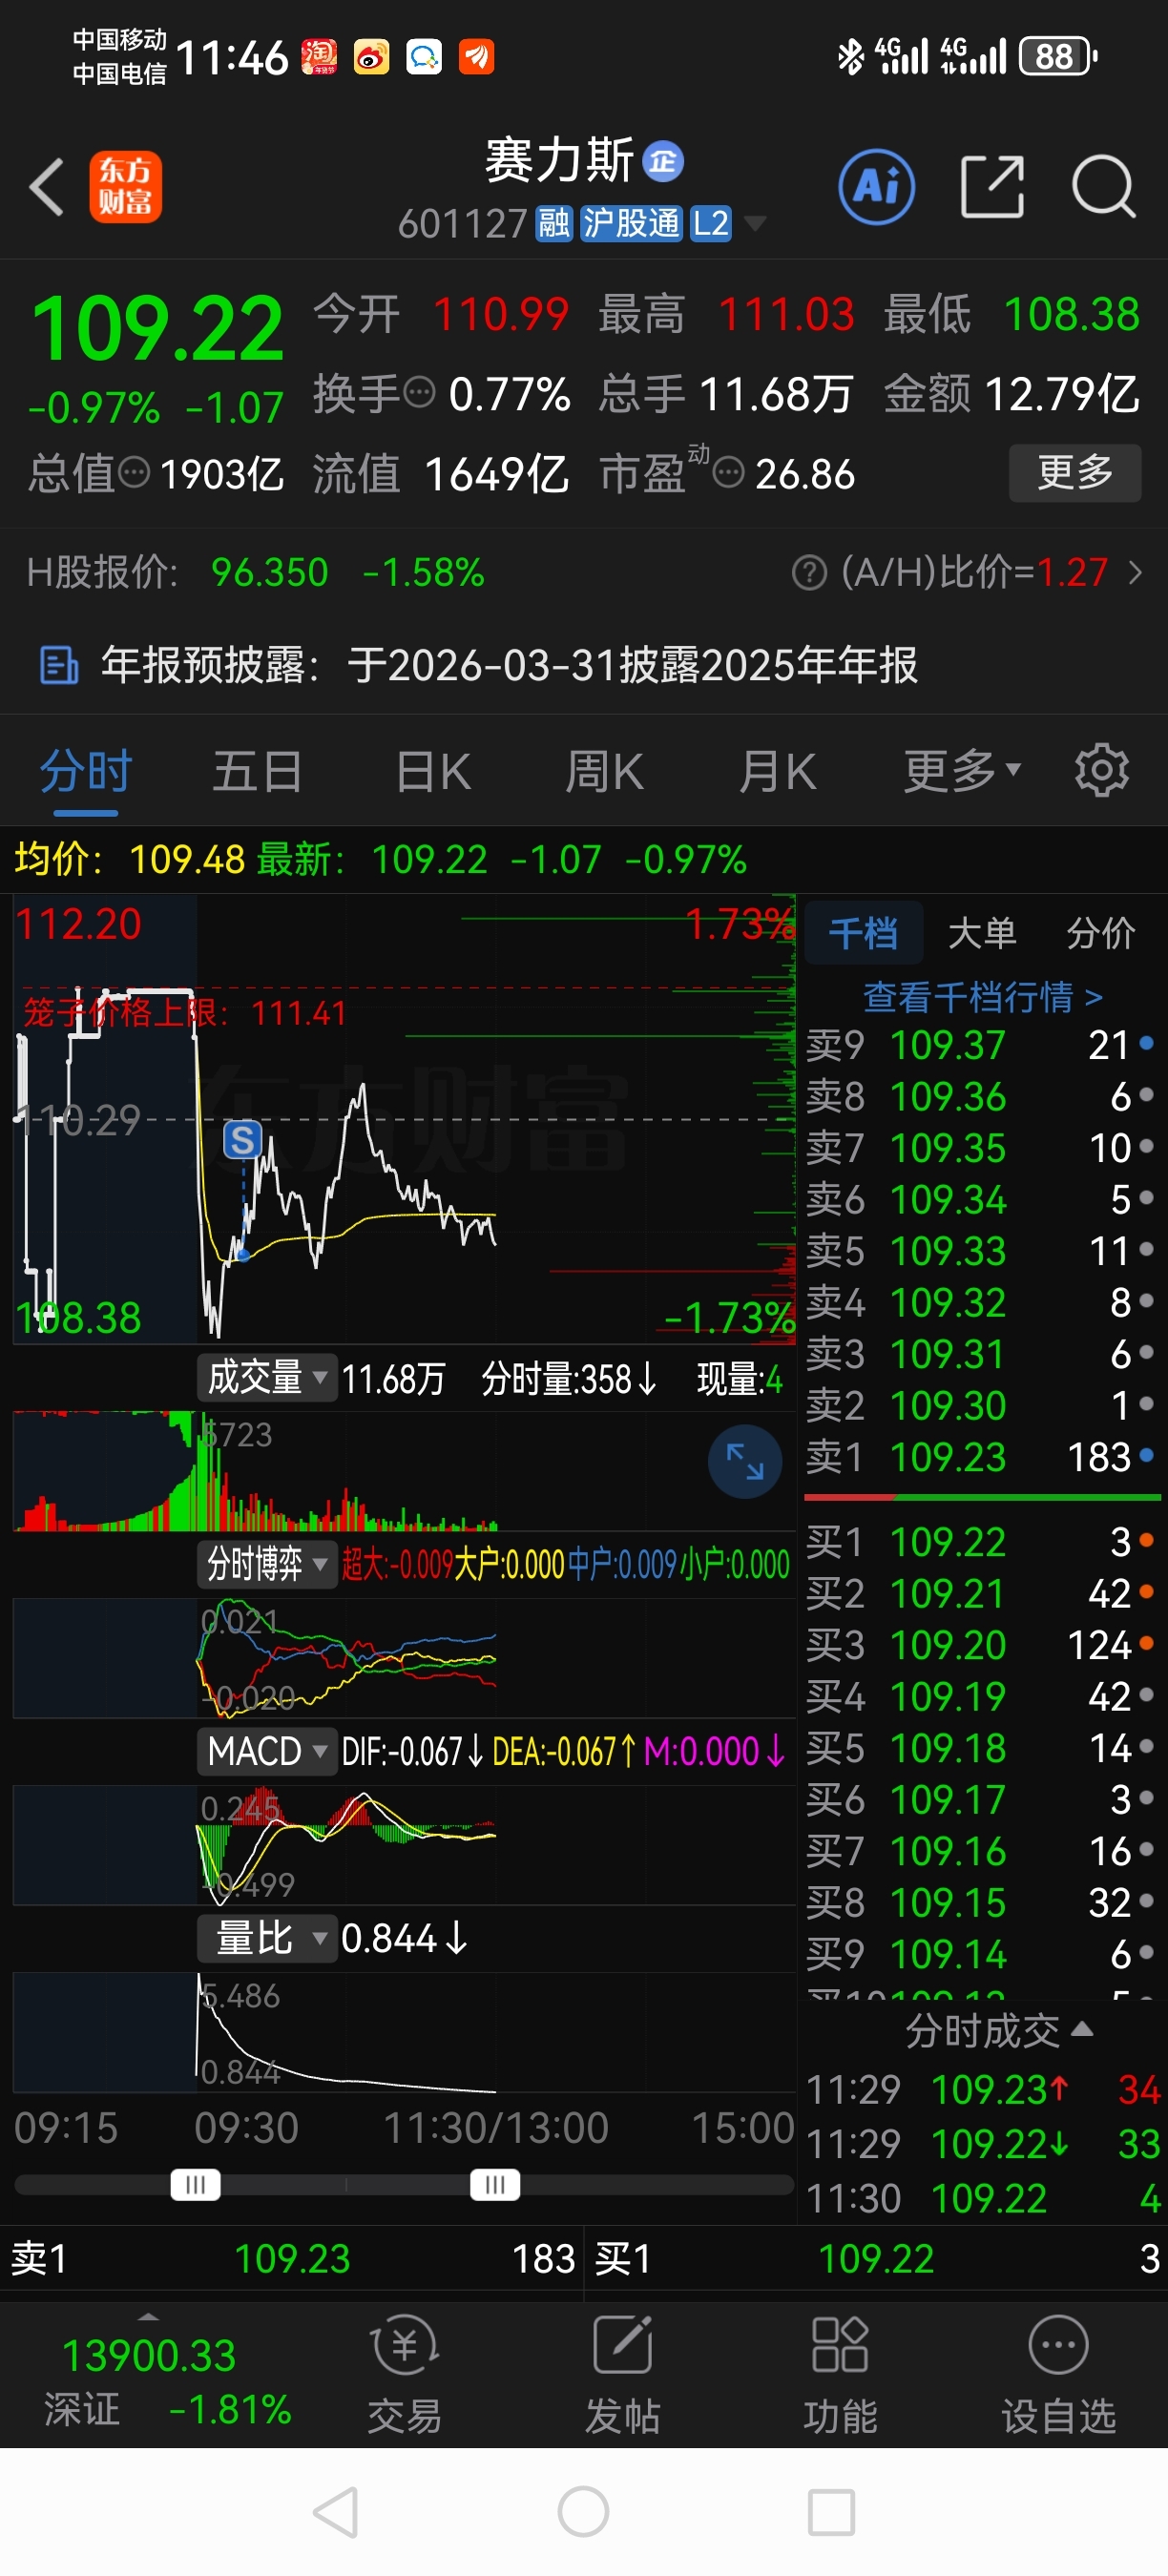
Task: Open 查看千档行情 link
Action: [x=982, y=996]
